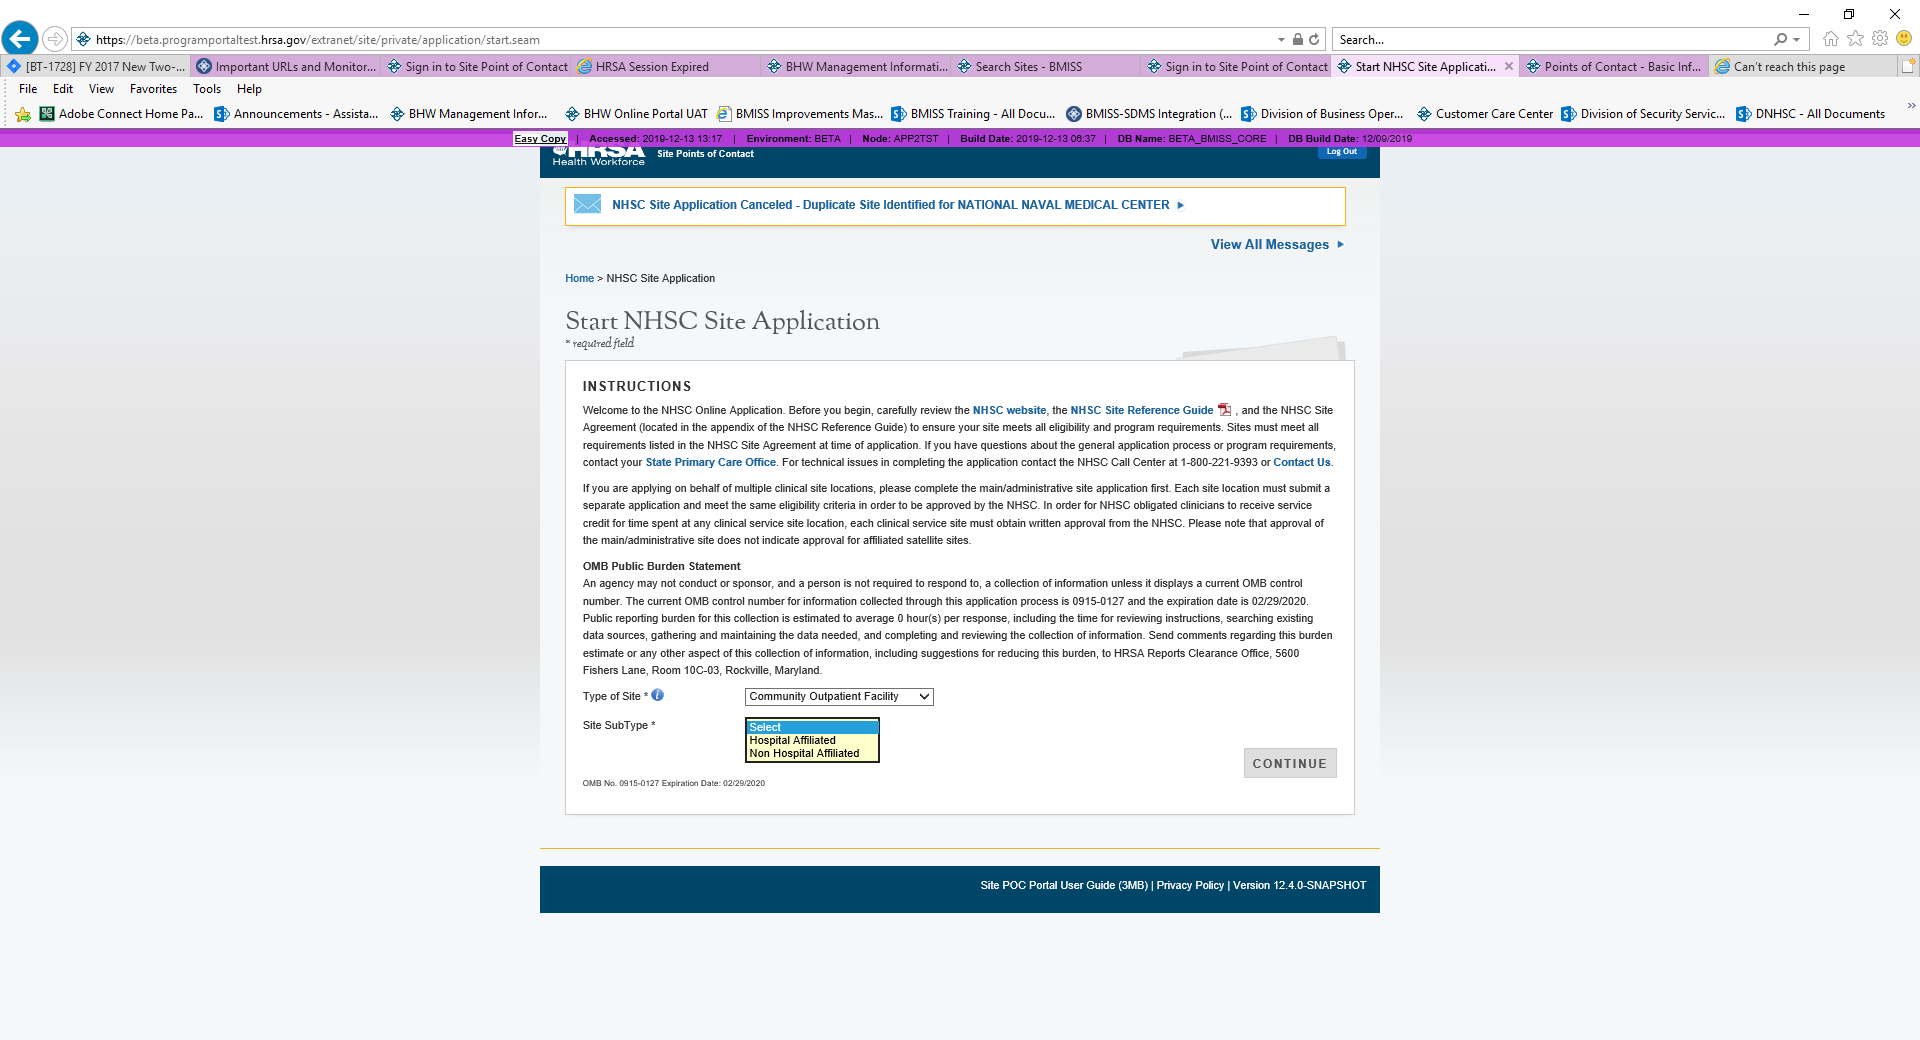Open the address bar history dropdown arrow
This screenshot has width=1920, height=1040.
(1281, 40)
